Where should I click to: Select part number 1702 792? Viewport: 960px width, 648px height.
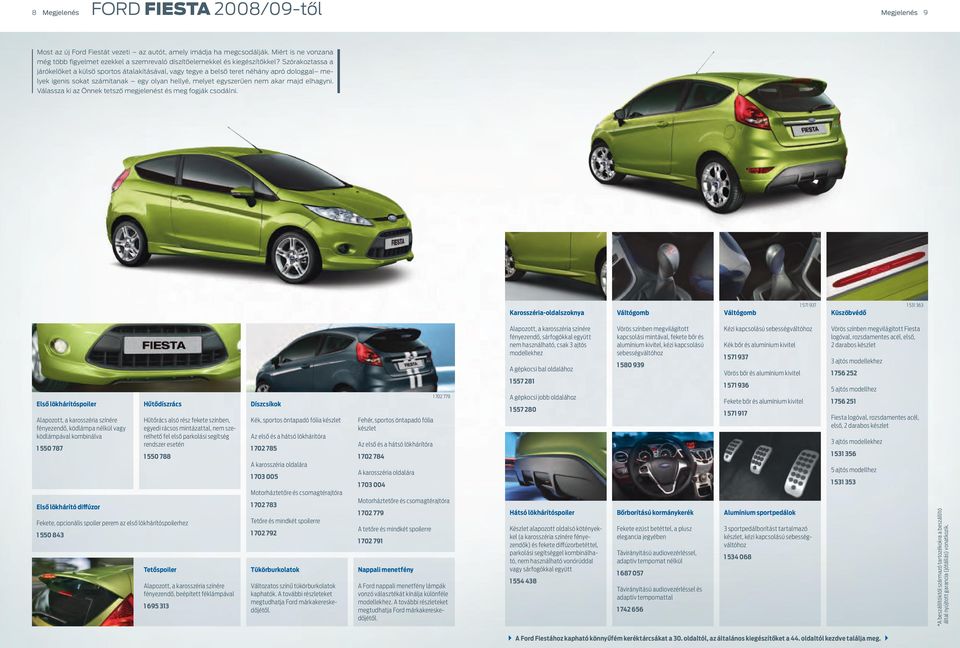pos(264,533)
